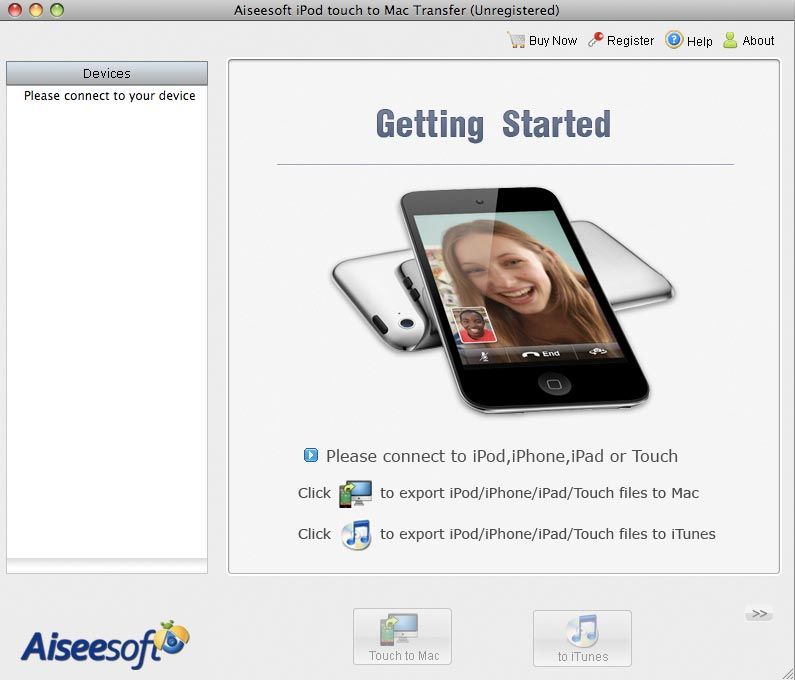Screen dimensions: 795x680
Task: Click 'to export iPod/iPhone/iPad/Touch files to iTunes' text
Action: point(548,534)
